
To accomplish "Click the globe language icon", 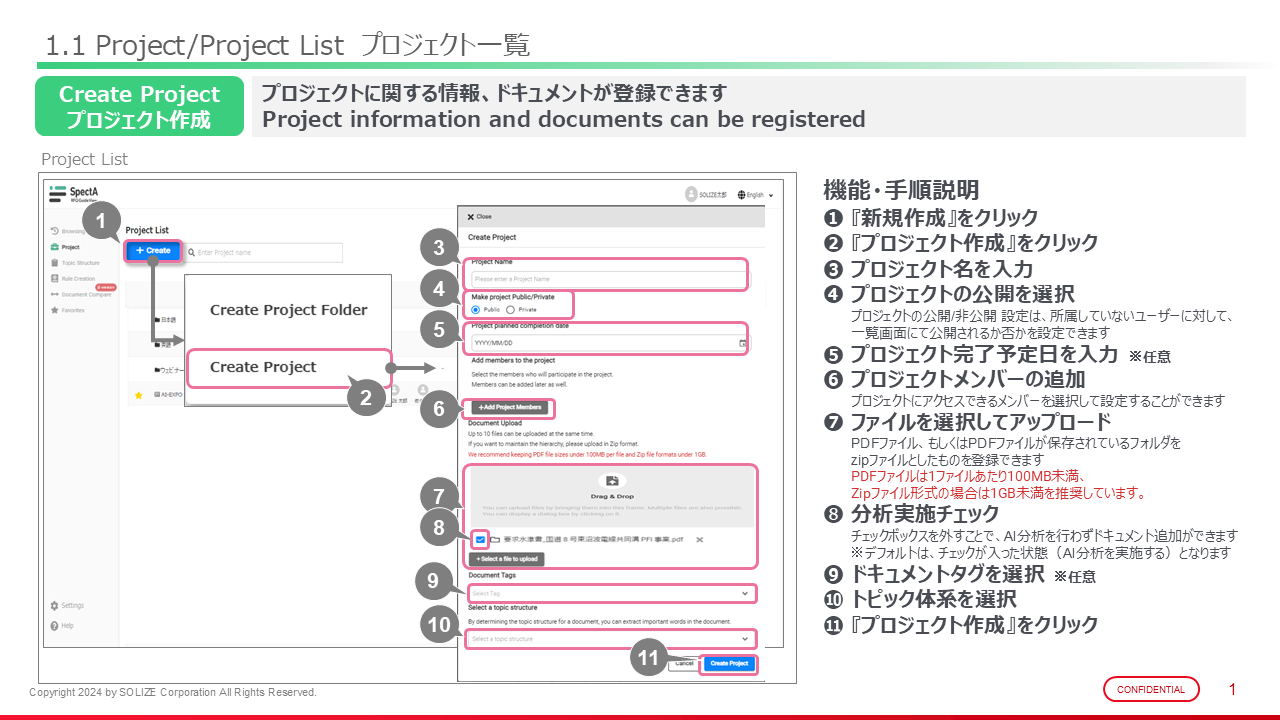I will point(742,195).
